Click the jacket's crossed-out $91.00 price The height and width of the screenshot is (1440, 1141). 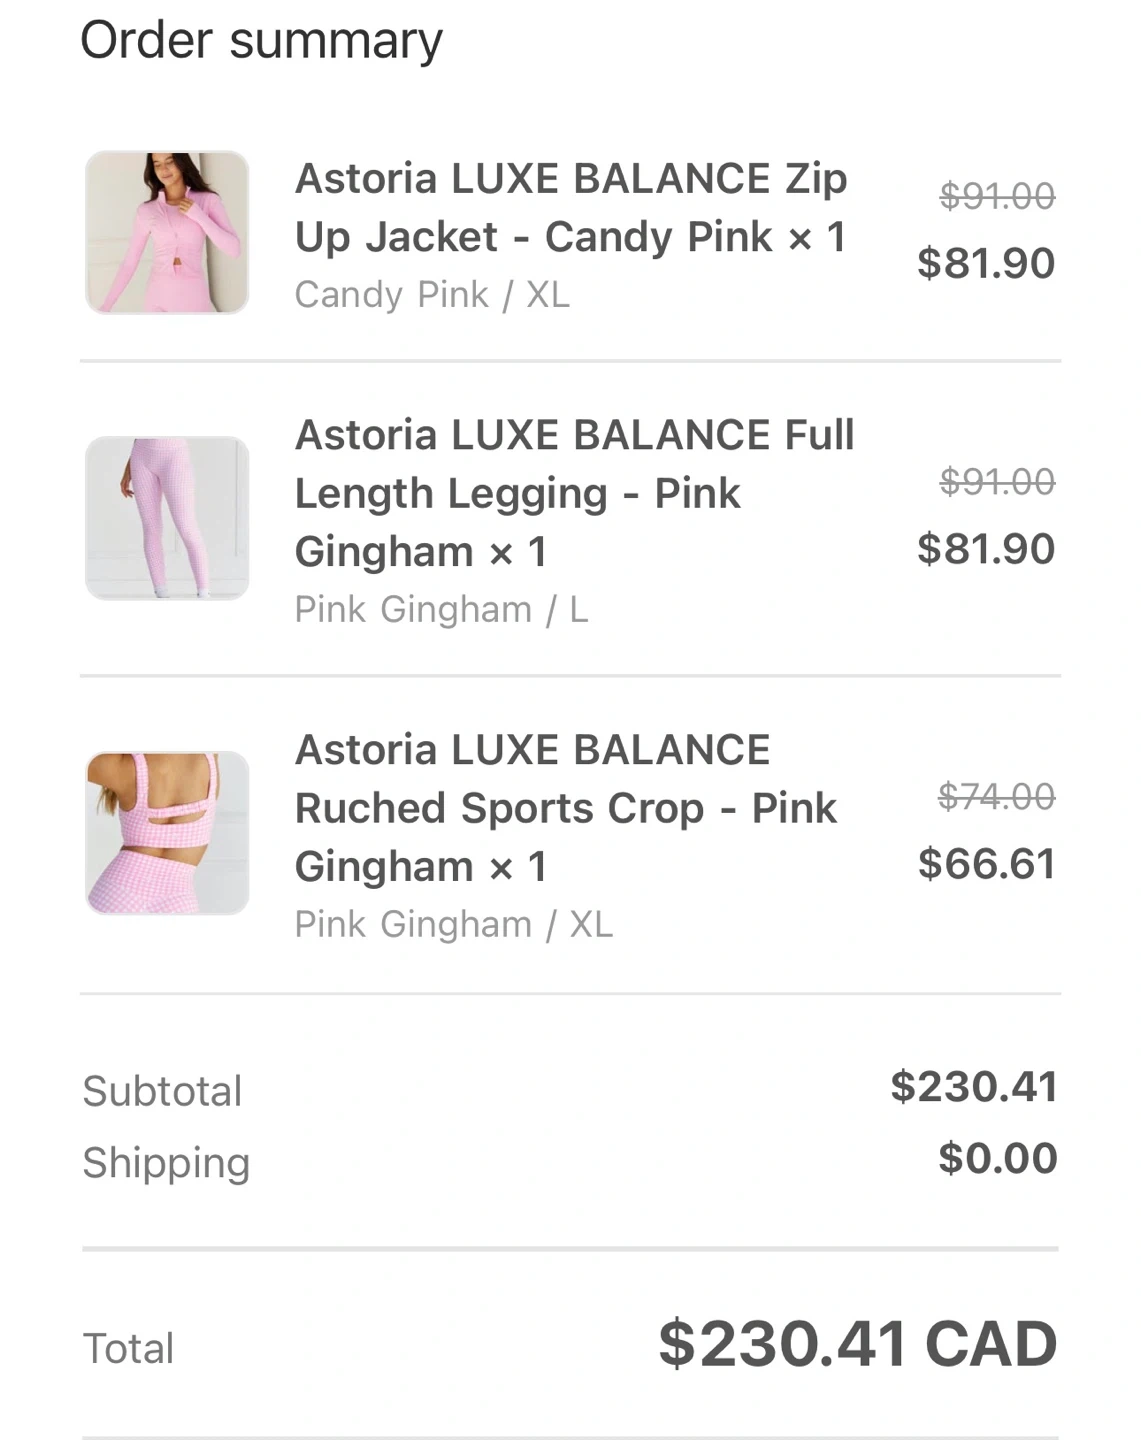click(997, 196)
